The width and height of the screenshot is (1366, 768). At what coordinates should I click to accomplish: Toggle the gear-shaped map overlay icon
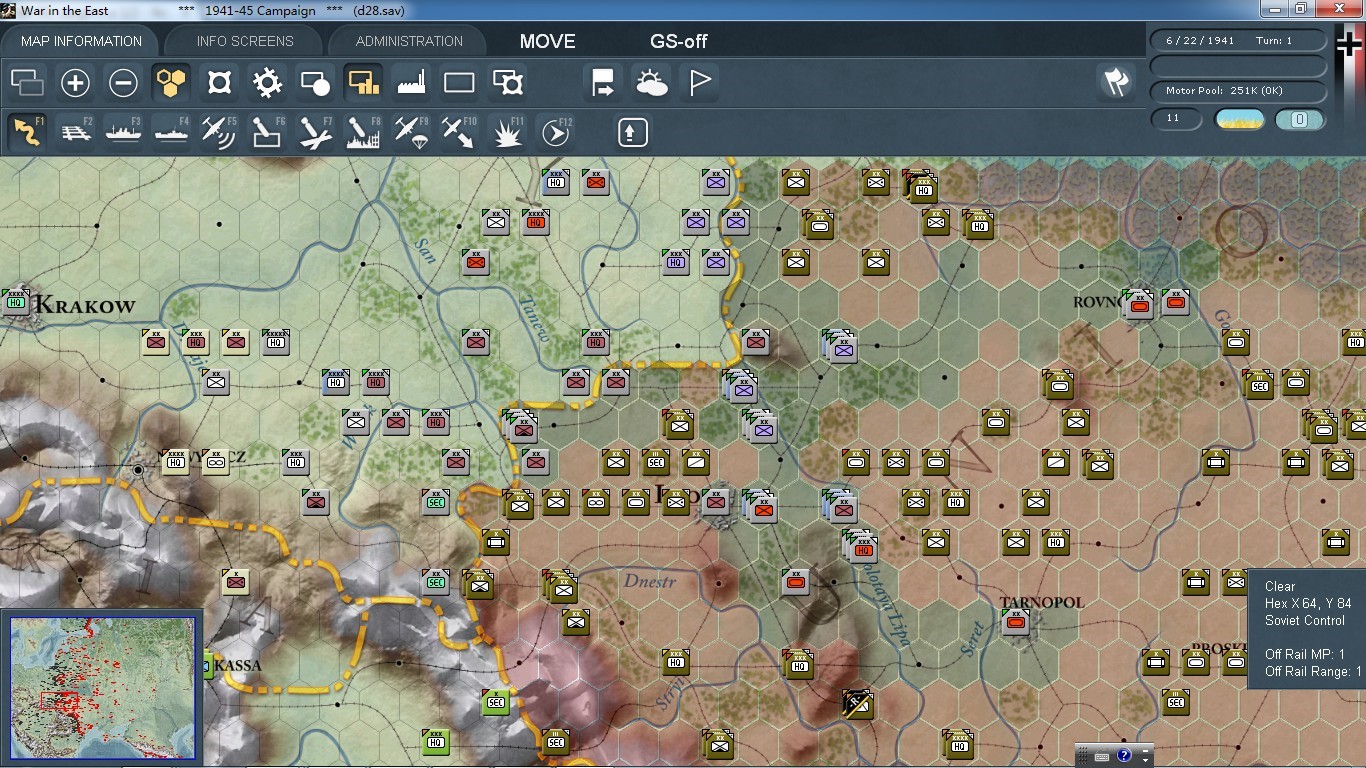(x=267, y=83)
